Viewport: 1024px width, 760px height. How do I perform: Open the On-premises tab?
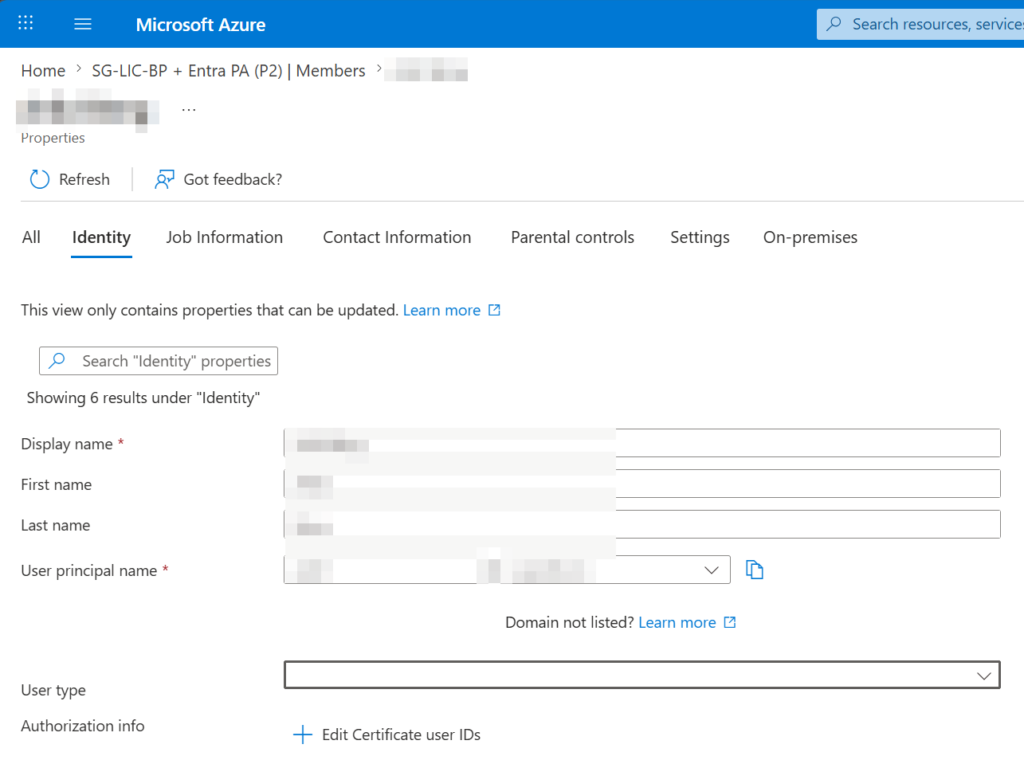(810, 237)
